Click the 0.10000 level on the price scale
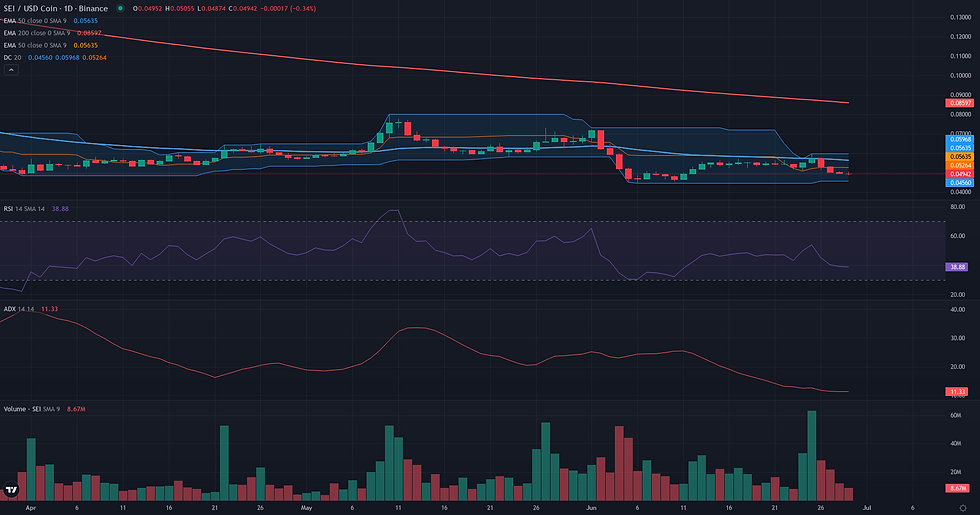The height and width of the screenshot is (515, 980). (x=961, y=76)
